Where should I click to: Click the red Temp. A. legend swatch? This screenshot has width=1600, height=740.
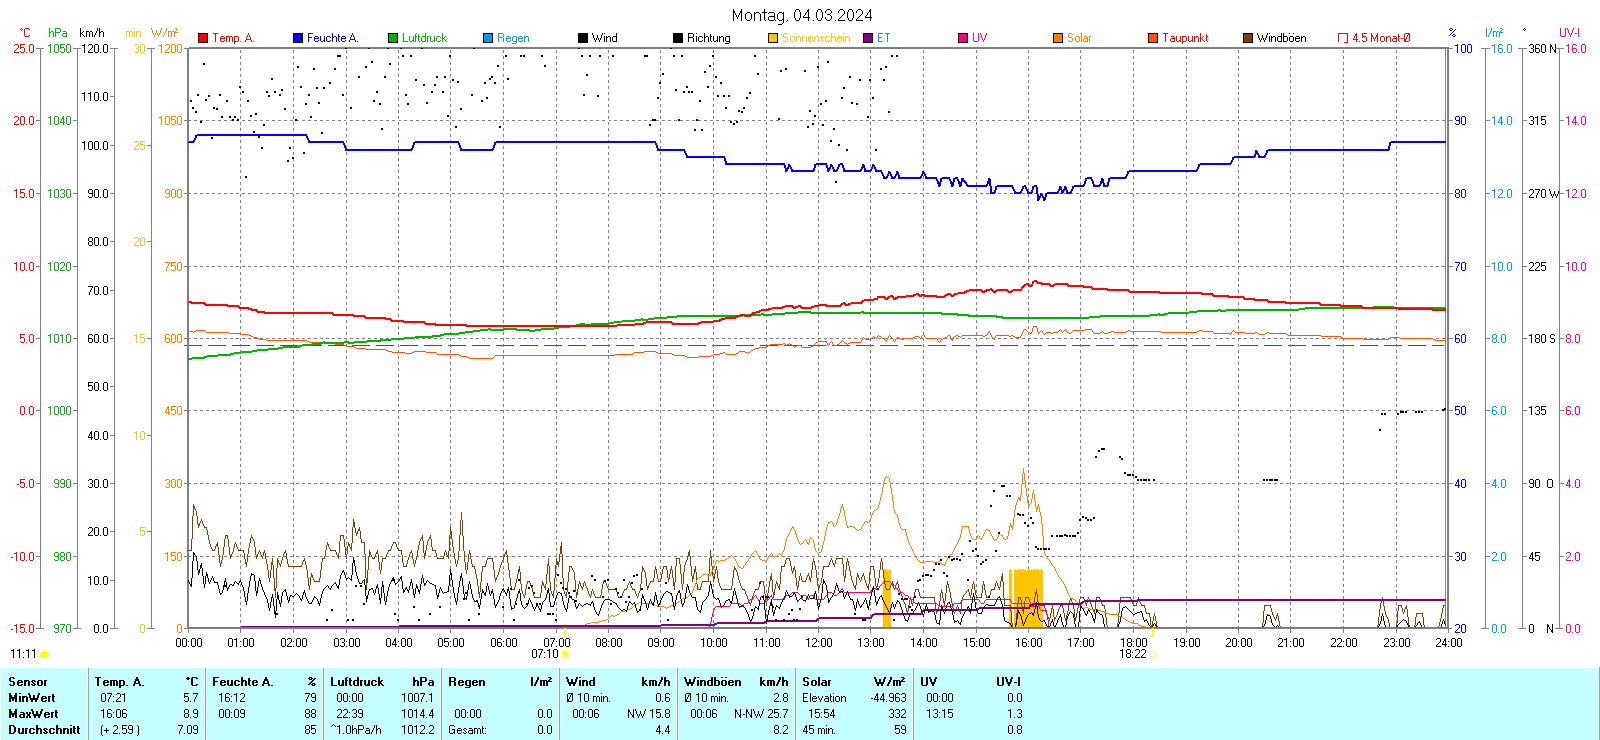pos(203,38)
